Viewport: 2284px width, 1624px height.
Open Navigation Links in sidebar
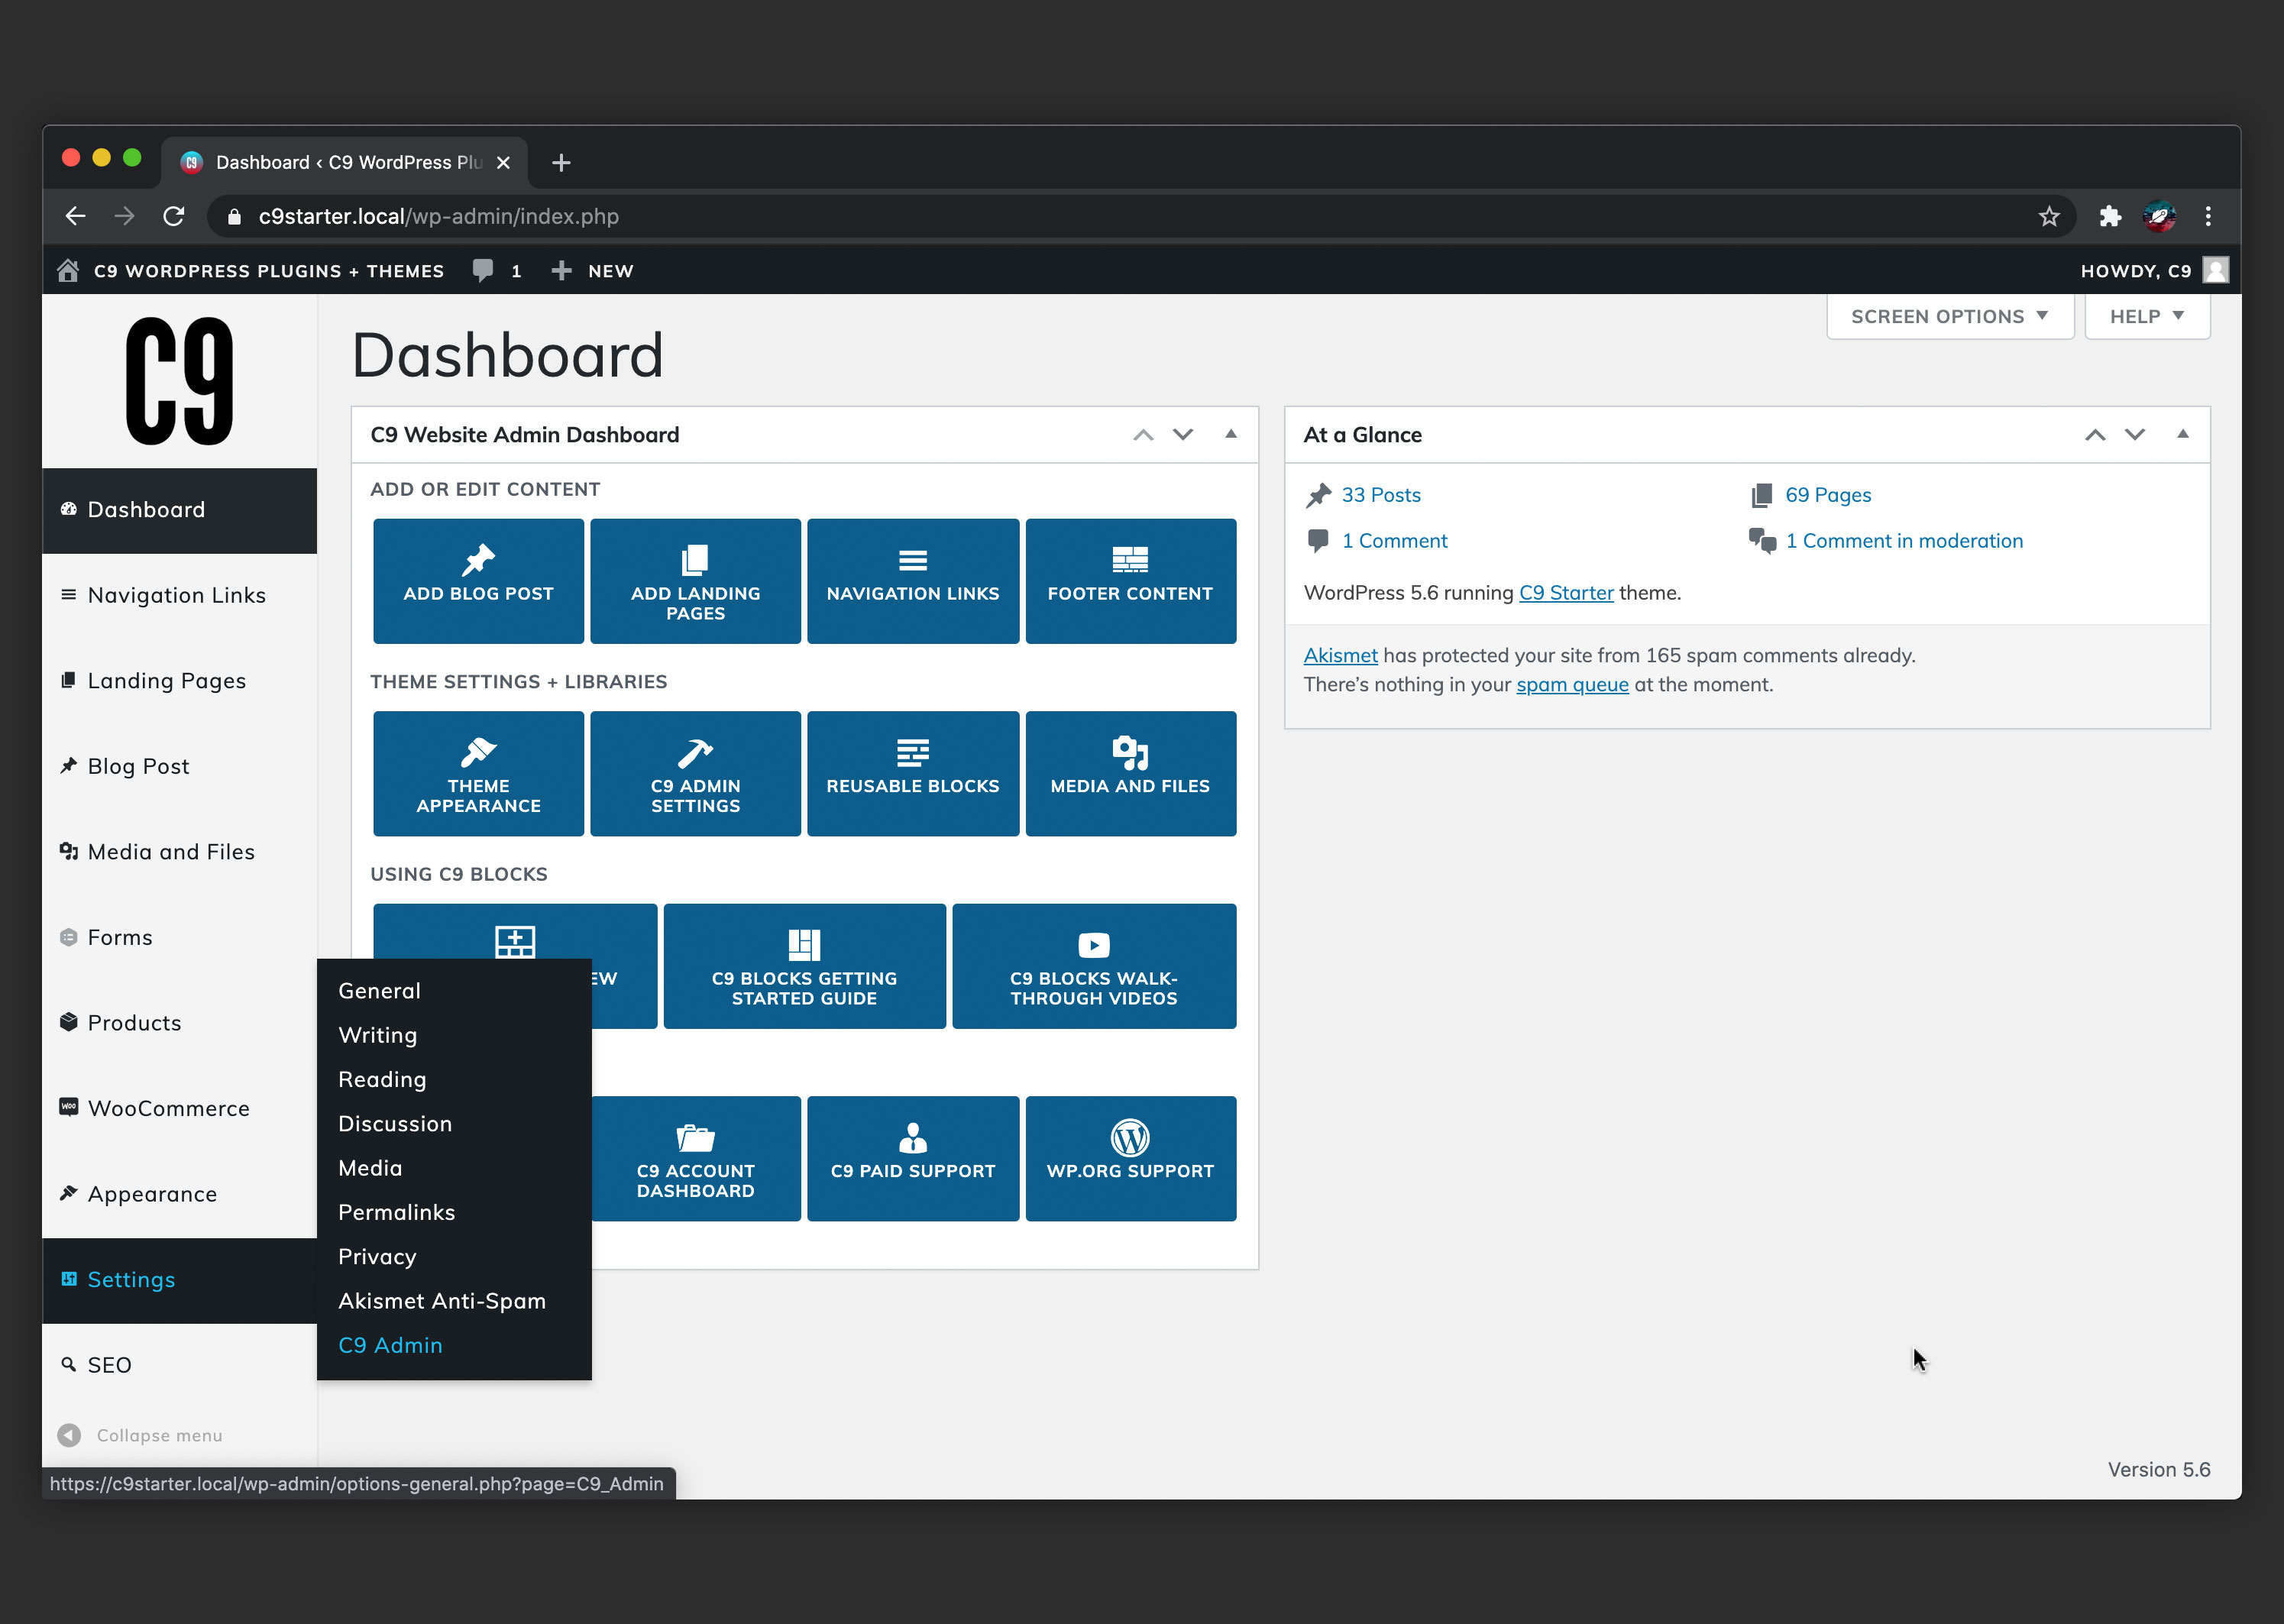(x=180, y=595)
